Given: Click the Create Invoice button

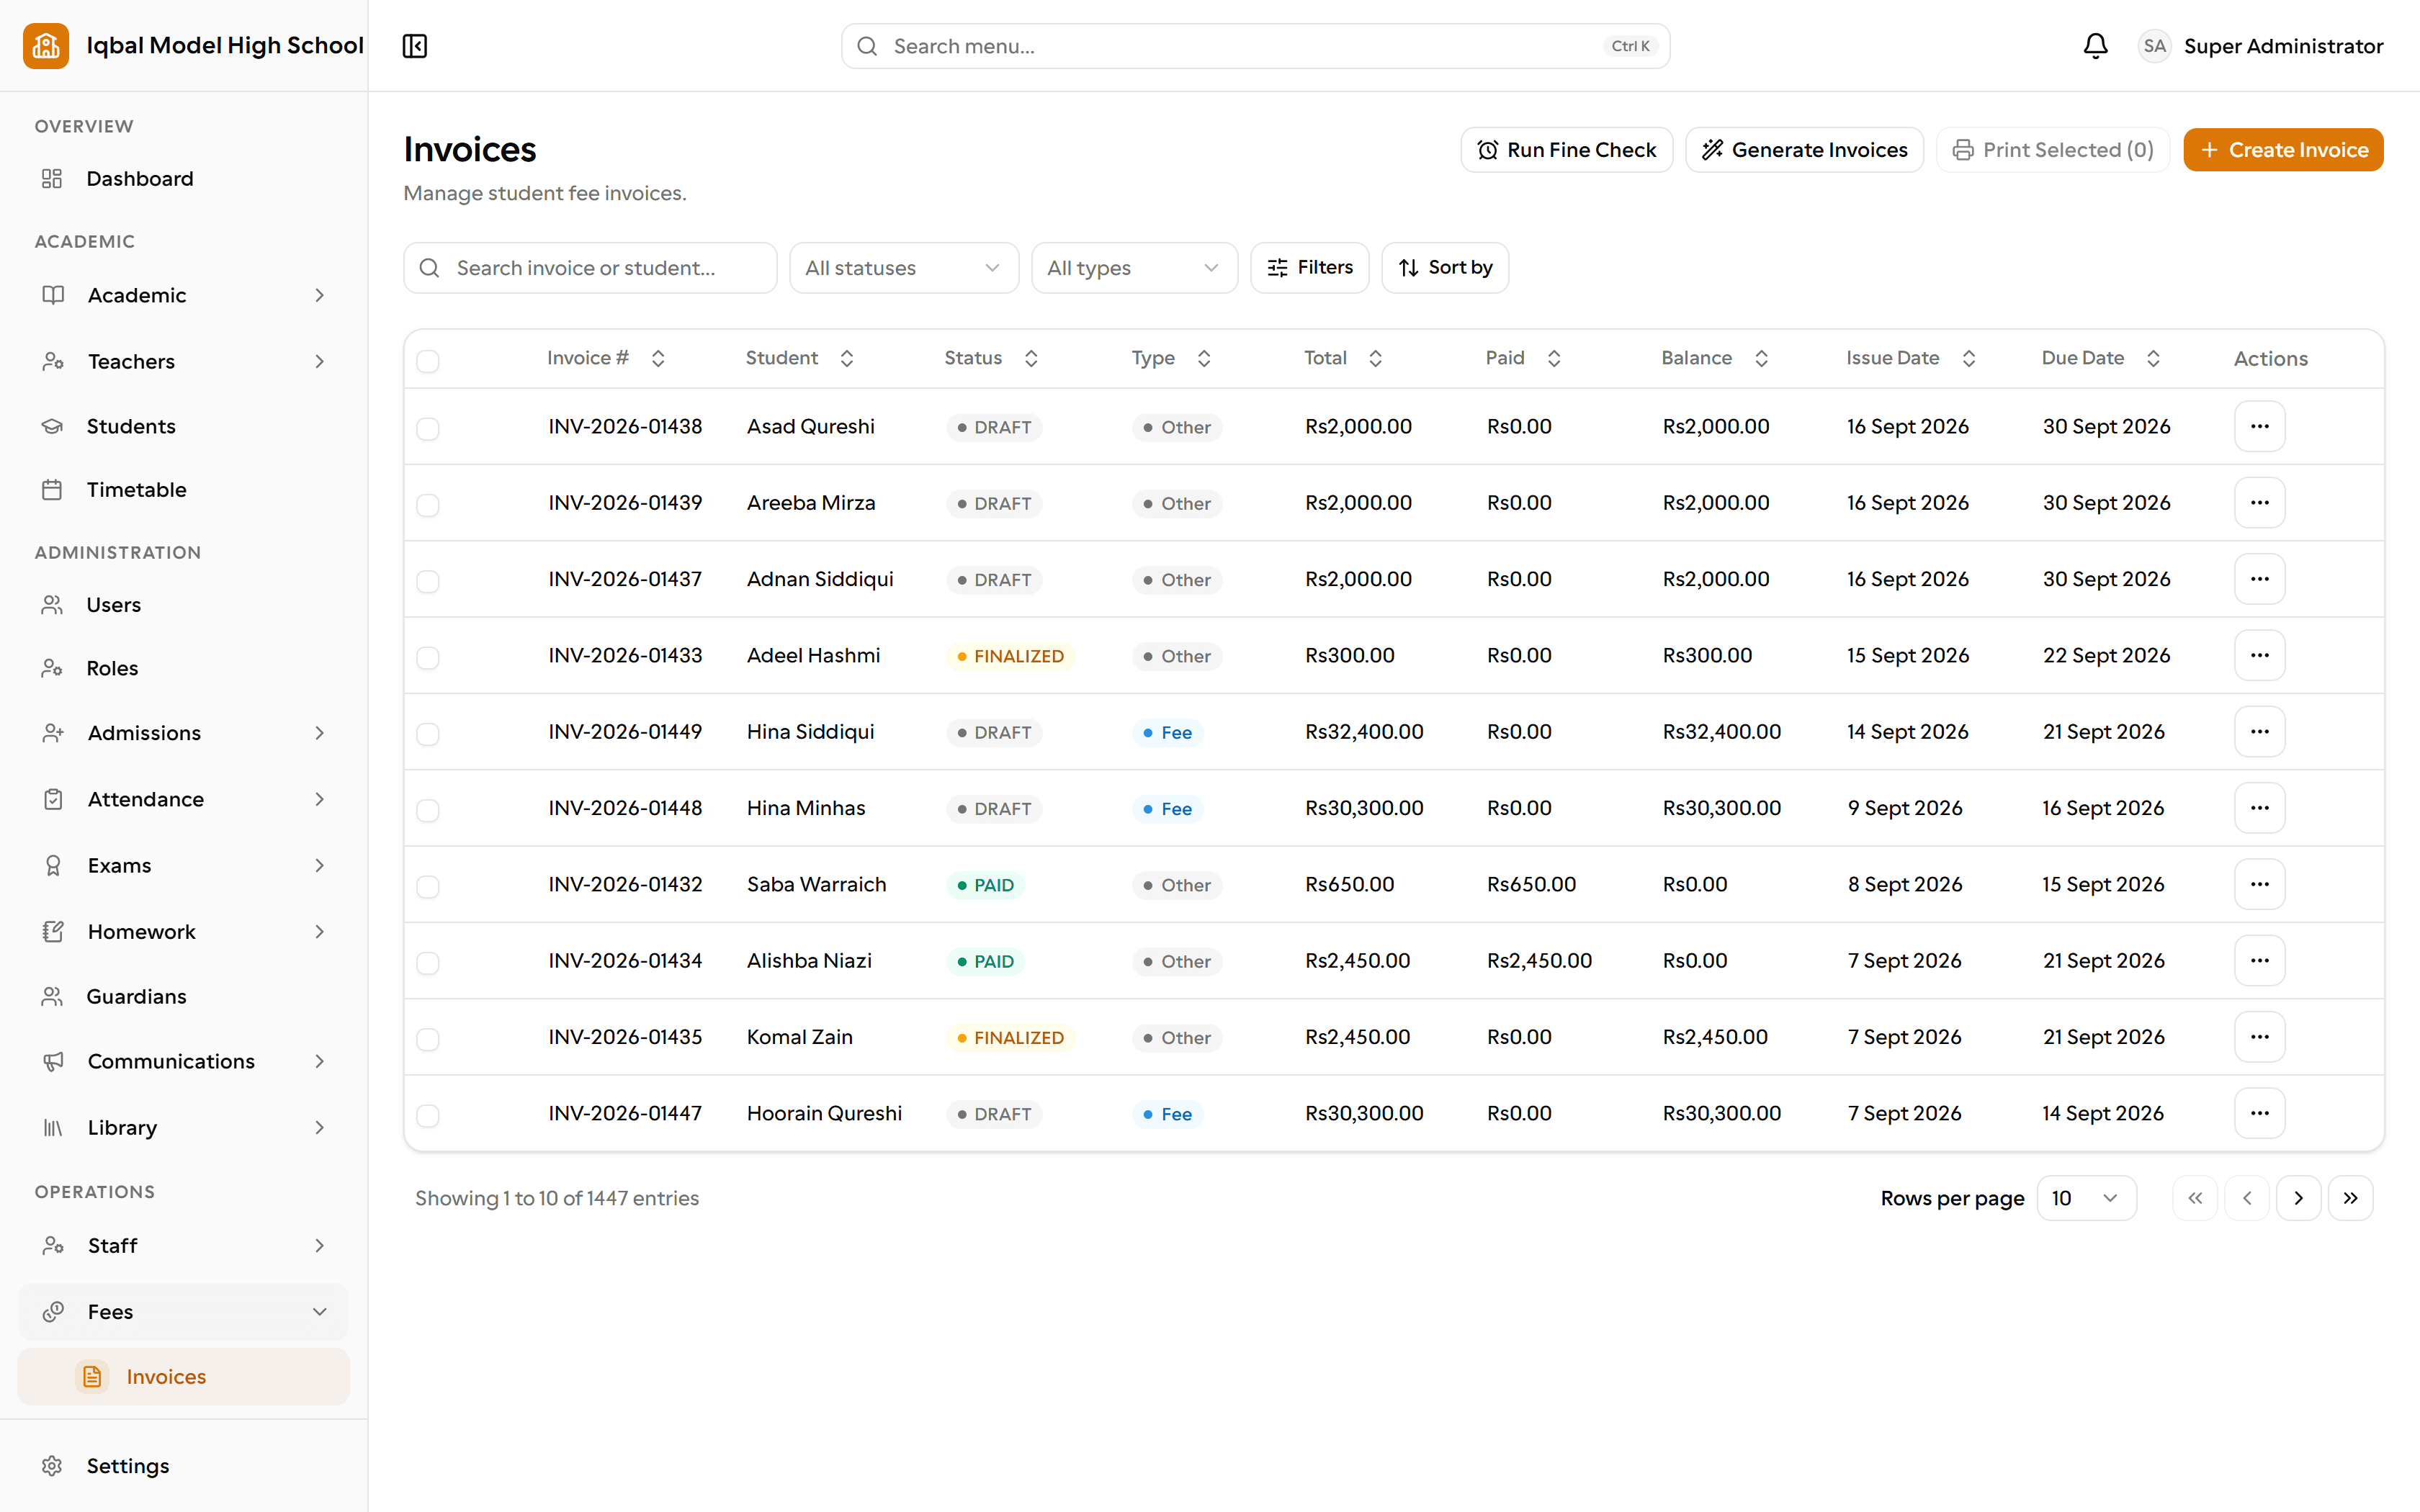Looking at the screenshot, I should [x=2283, y=150].
